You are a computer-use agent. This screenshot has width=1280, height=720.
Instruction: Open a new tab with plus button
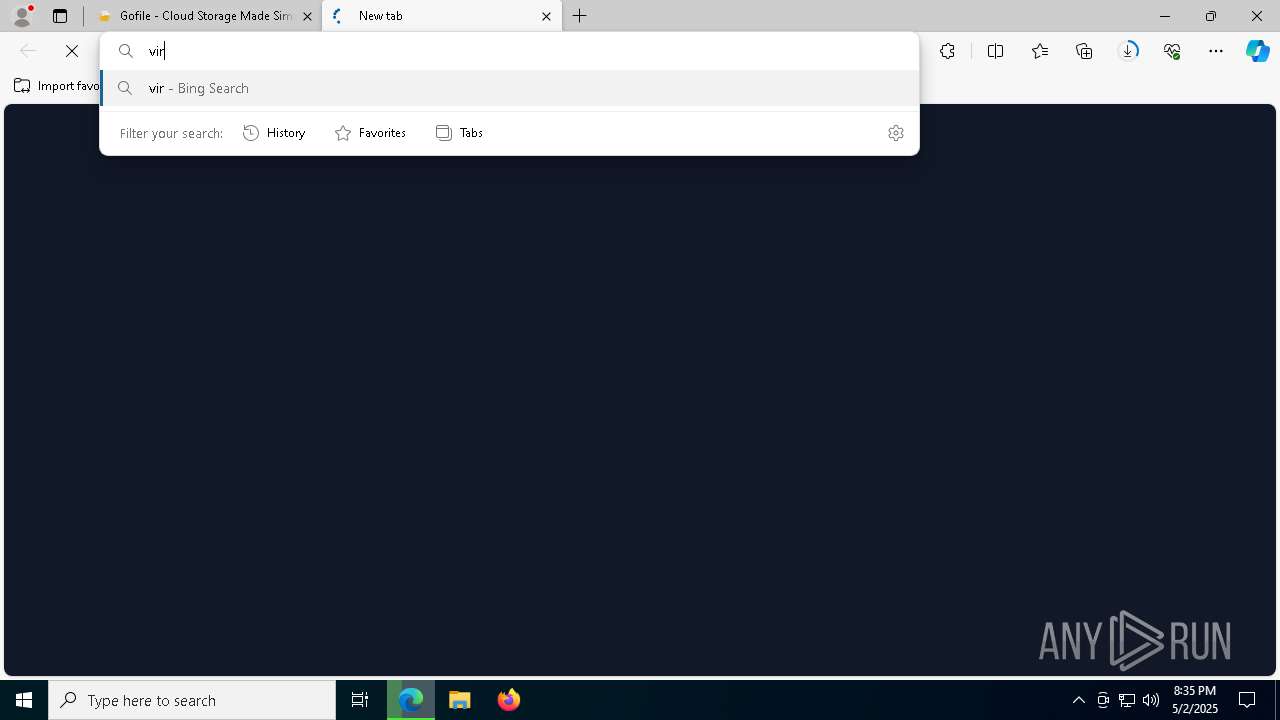pos(580,16)
